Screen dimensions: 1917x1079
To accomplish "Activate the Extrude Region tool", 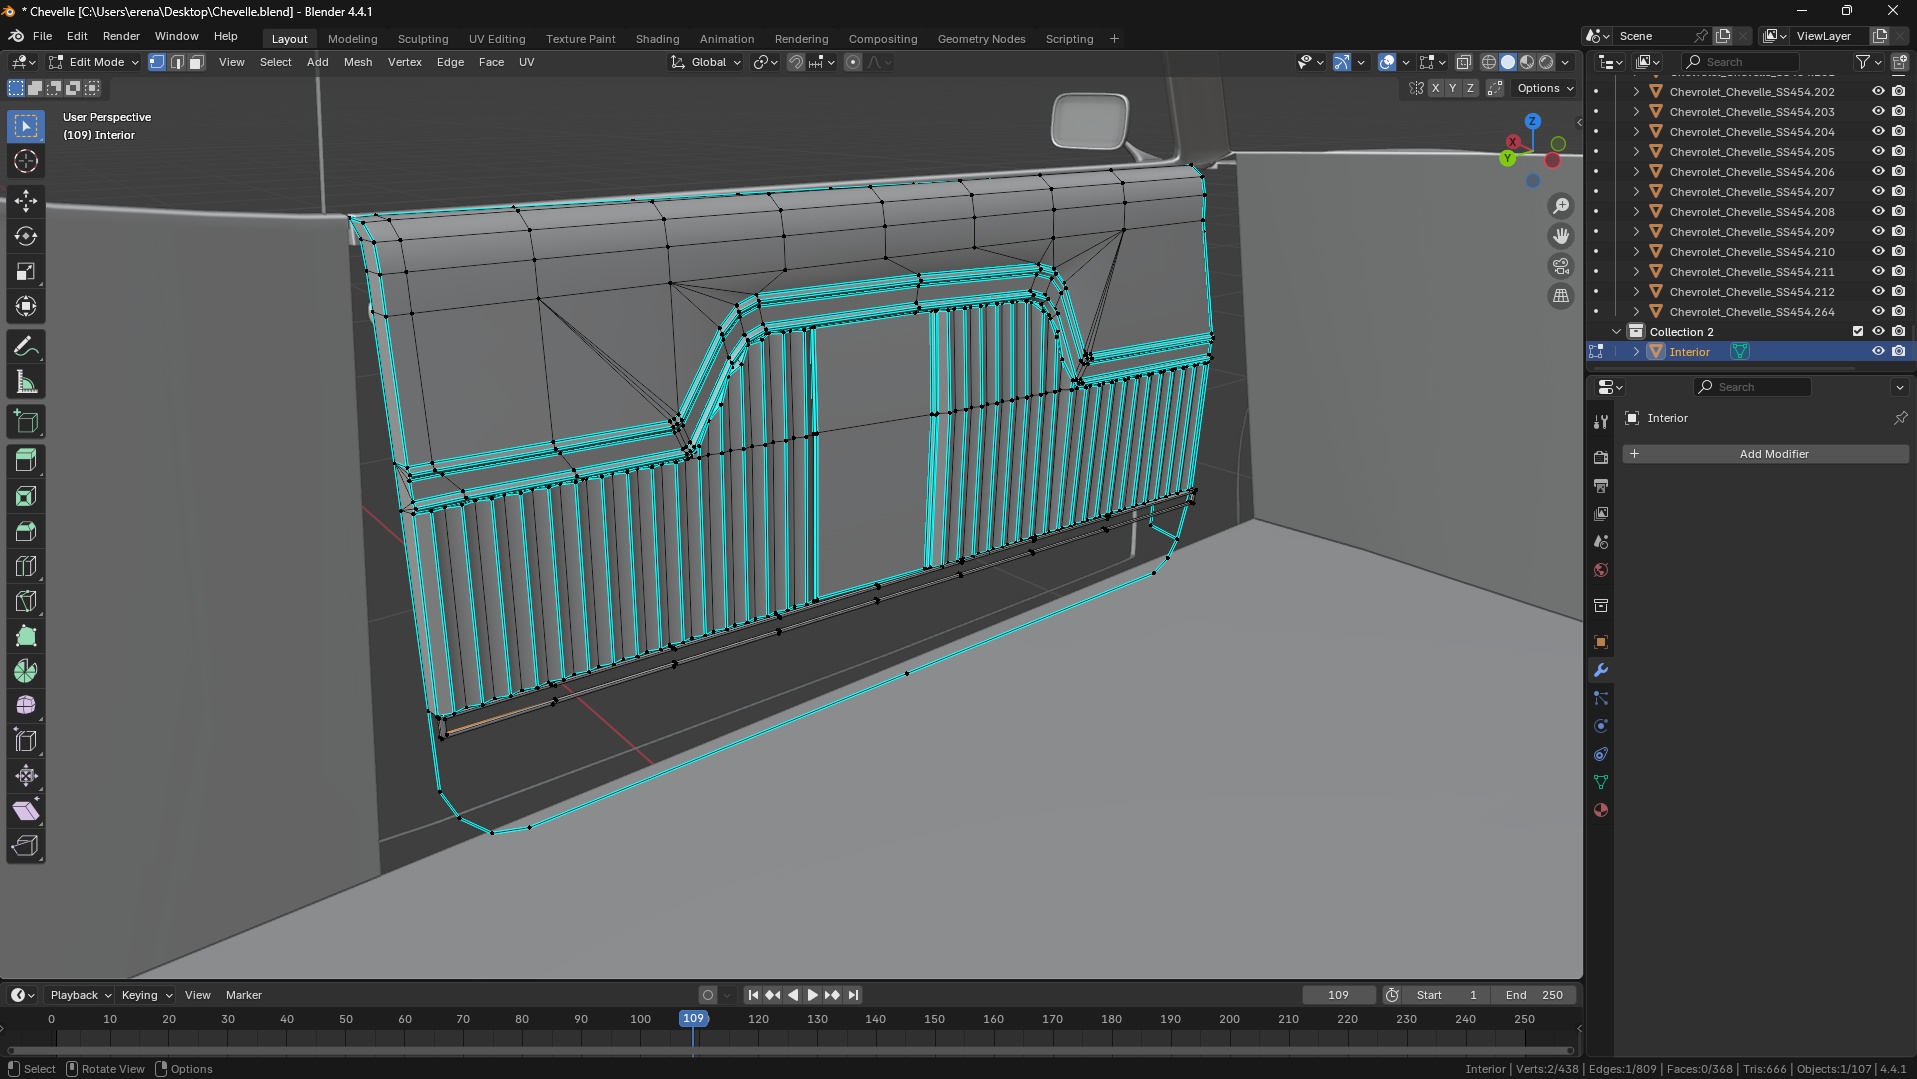I will 26,460.
